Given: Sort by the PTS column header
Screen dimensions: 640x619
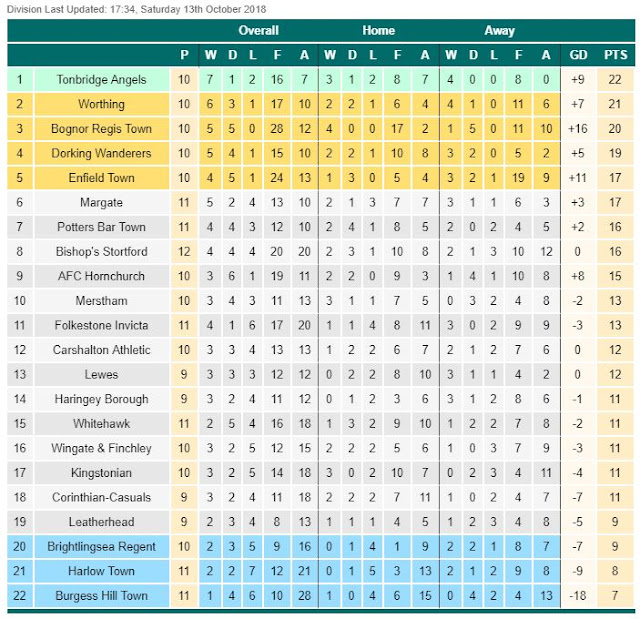Looking at the screenshot, I should (x=615, y=55).
